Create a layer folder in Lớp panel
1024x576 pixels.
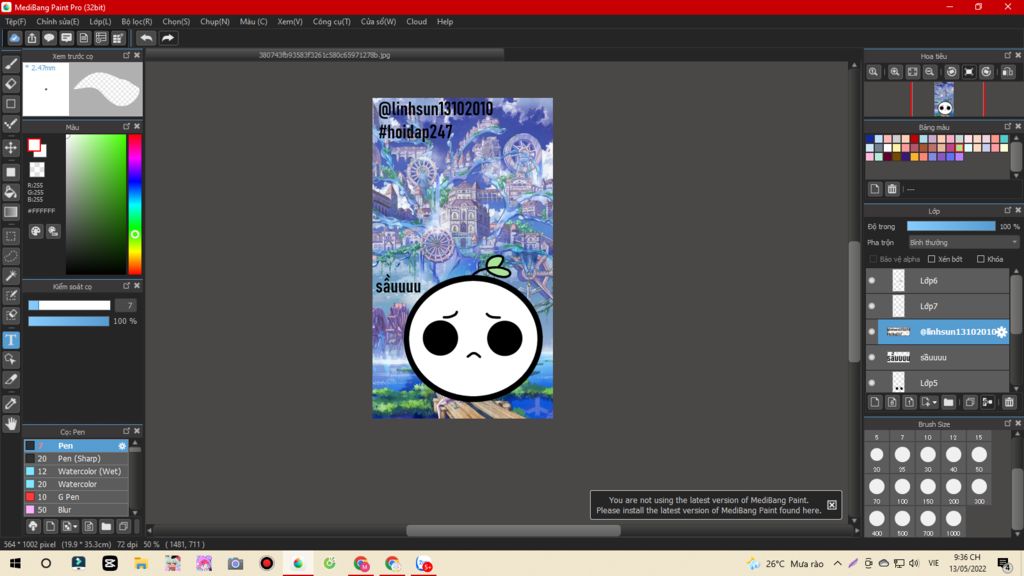click(x=948, y=402)
